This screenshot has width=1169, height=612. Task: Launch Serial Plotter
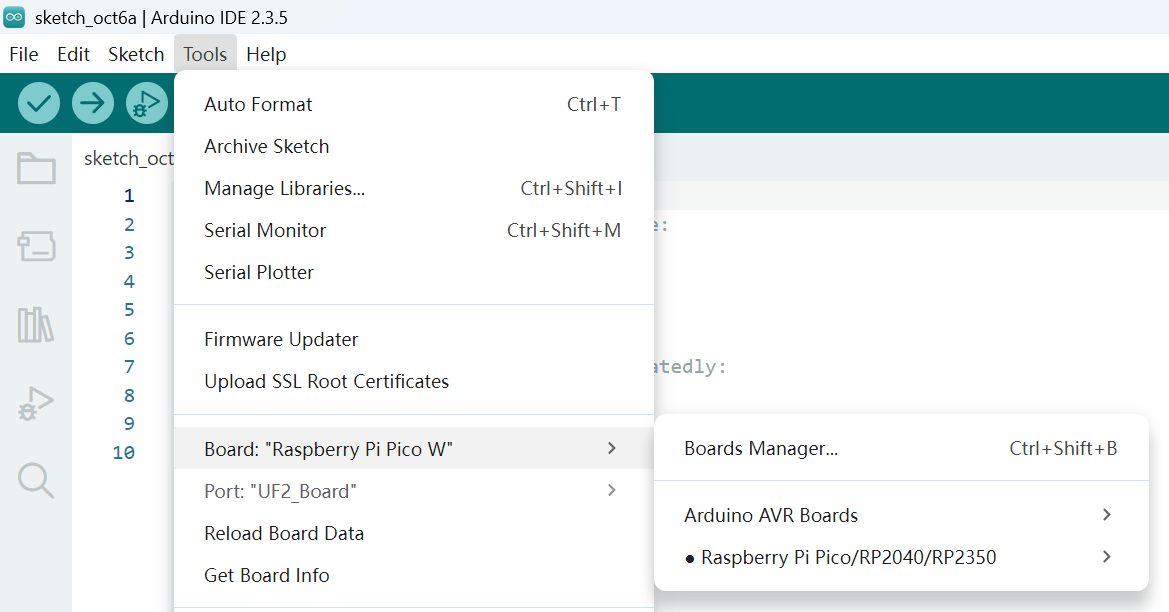(x=414, y=272)
